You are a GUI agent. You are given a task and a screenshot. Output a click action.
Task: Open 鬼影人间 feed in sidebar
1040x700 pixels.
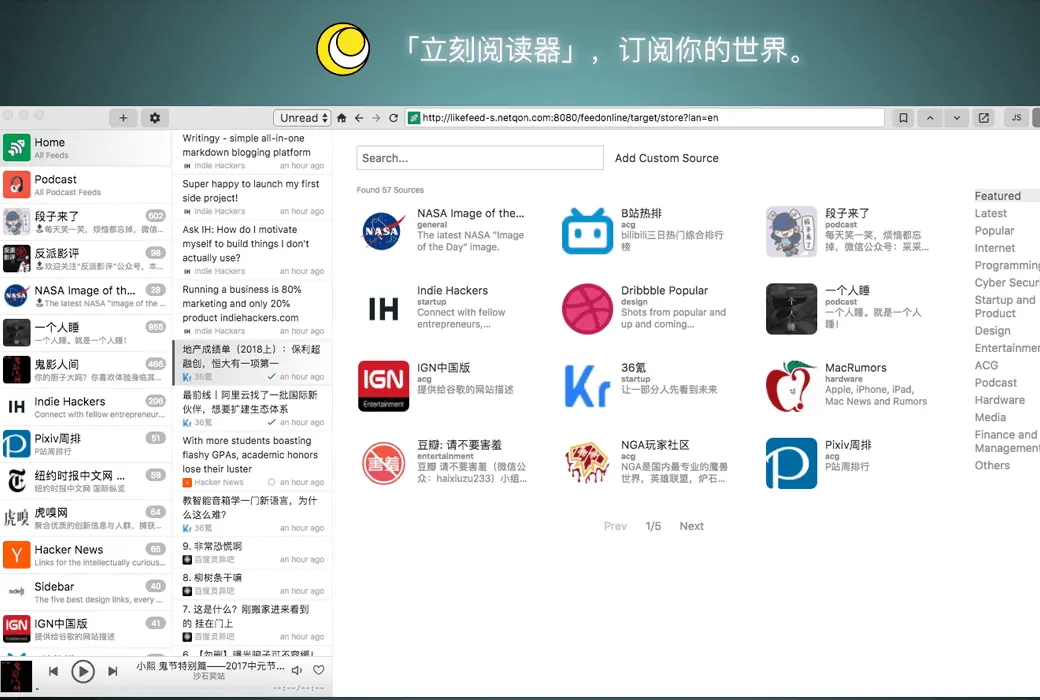[x=86, y=370]
